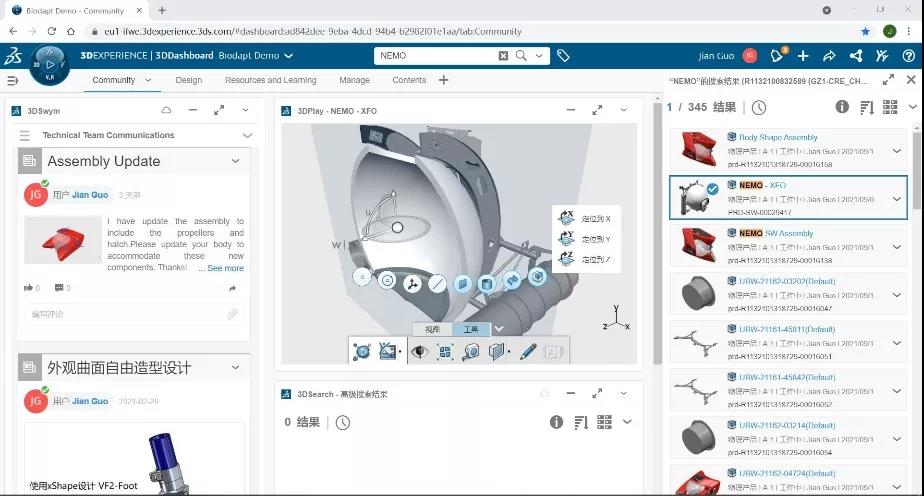Select the pencil annotation tool in 3DPlay
Viewport: 924px width, 496px height.
[529, 352]
